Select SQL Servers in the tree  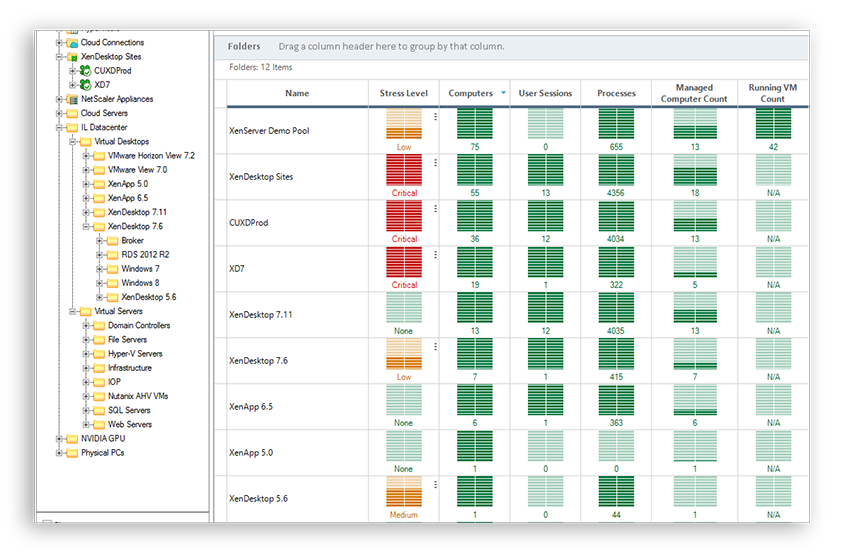[129, 411]
